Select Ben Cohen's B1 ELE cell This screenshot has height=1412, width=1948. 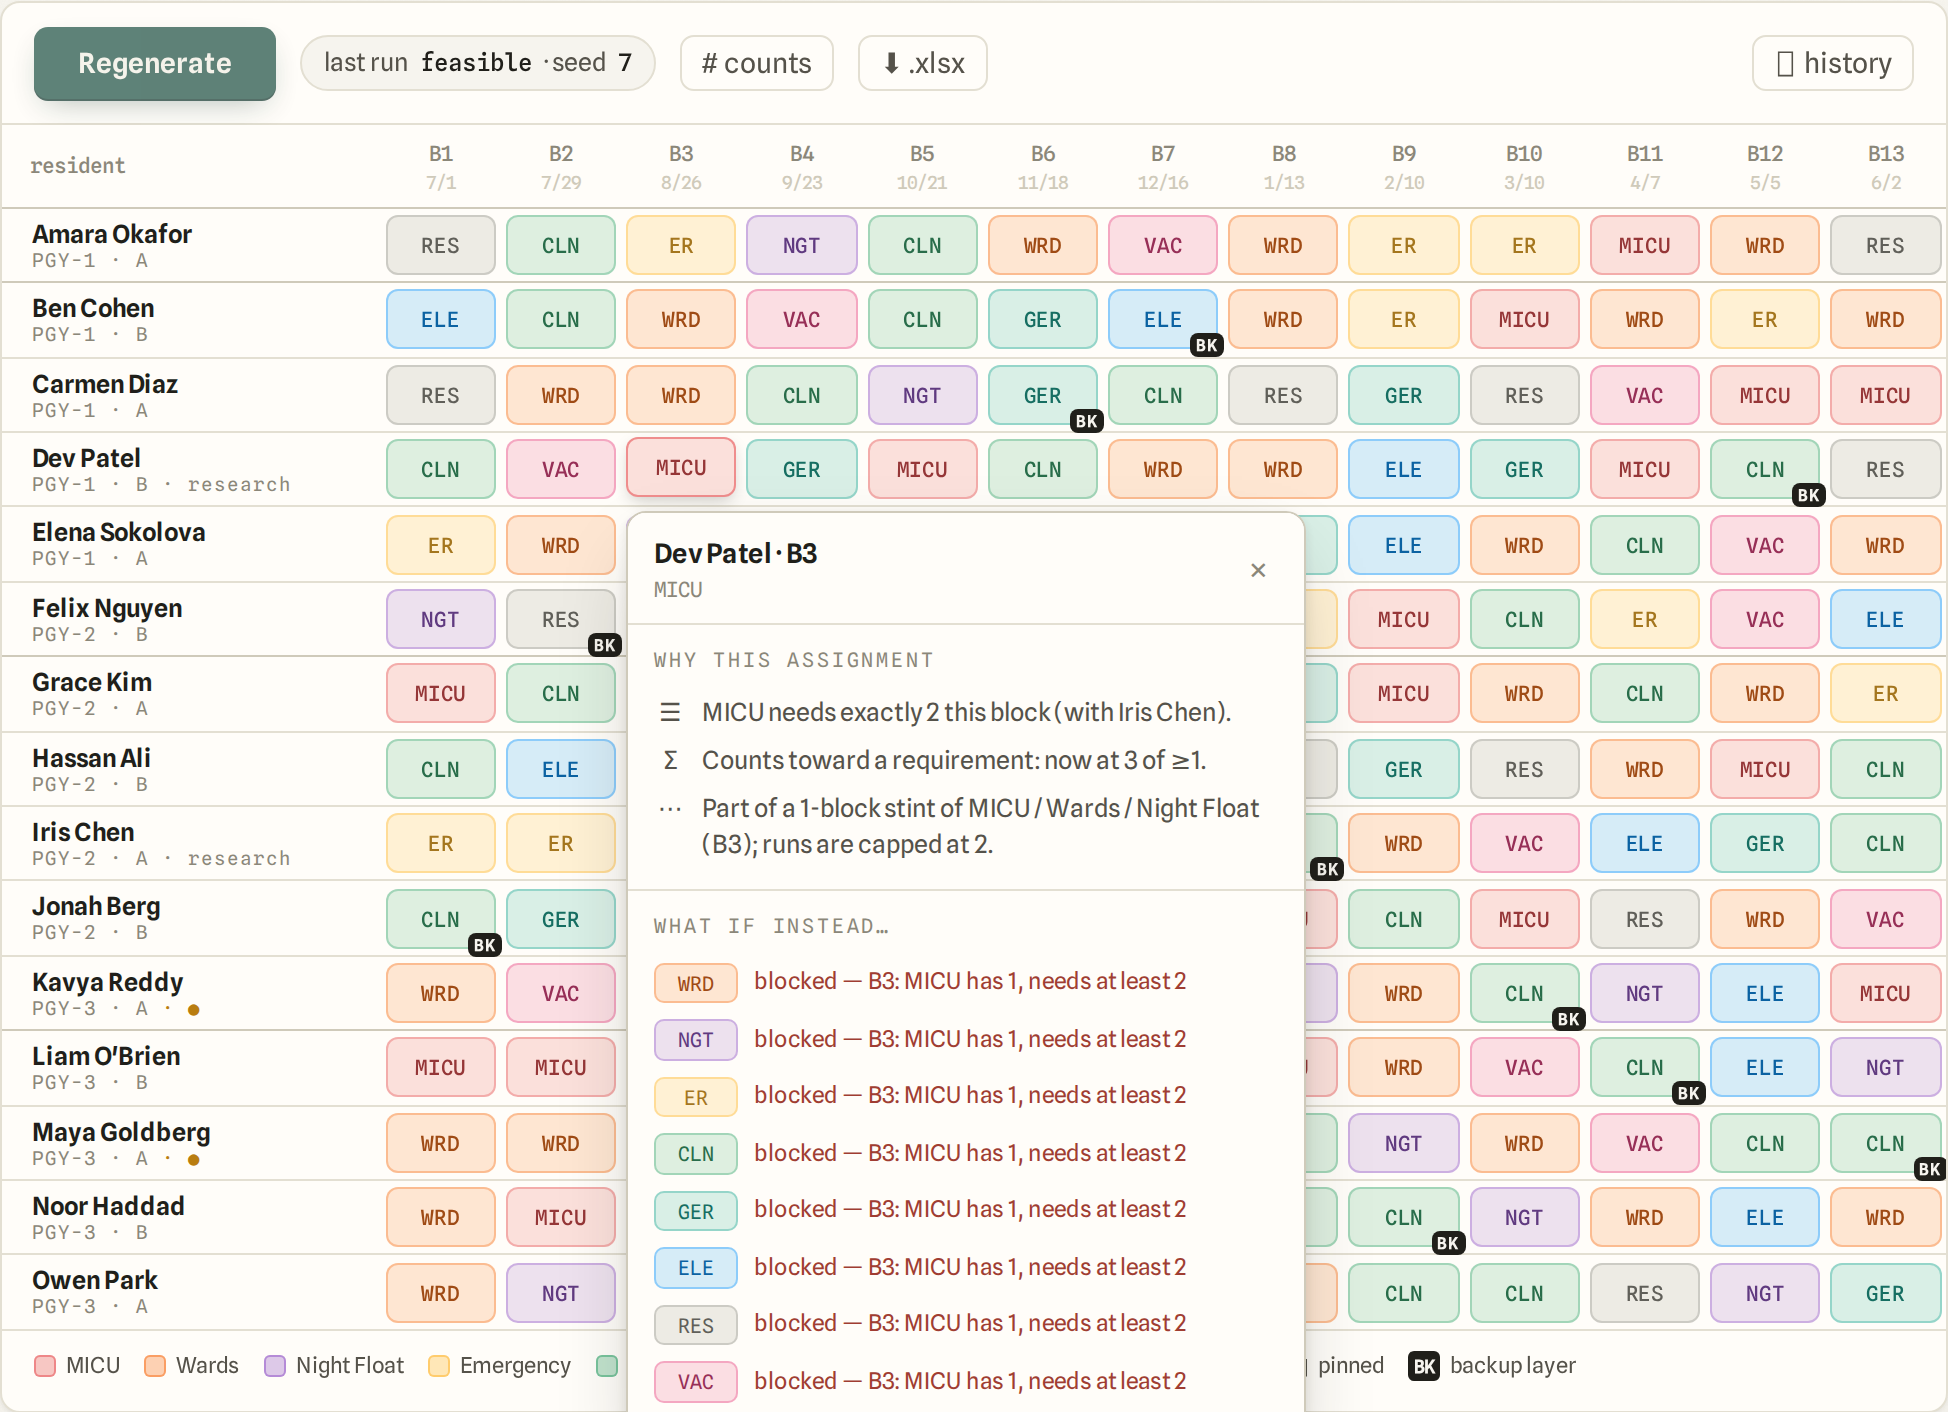point(440,319)
